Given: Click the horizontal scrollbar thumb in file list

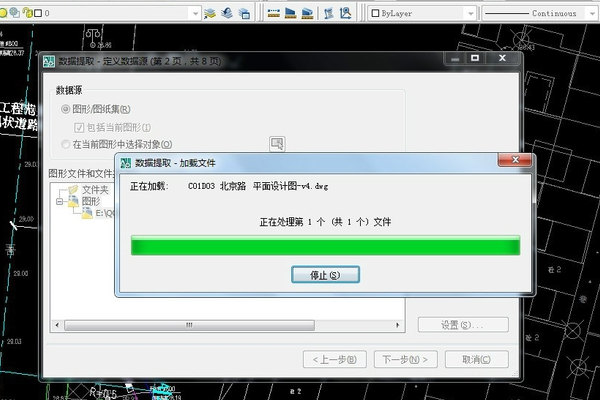Looking at the screenshot, I should (x=189, y=325).
